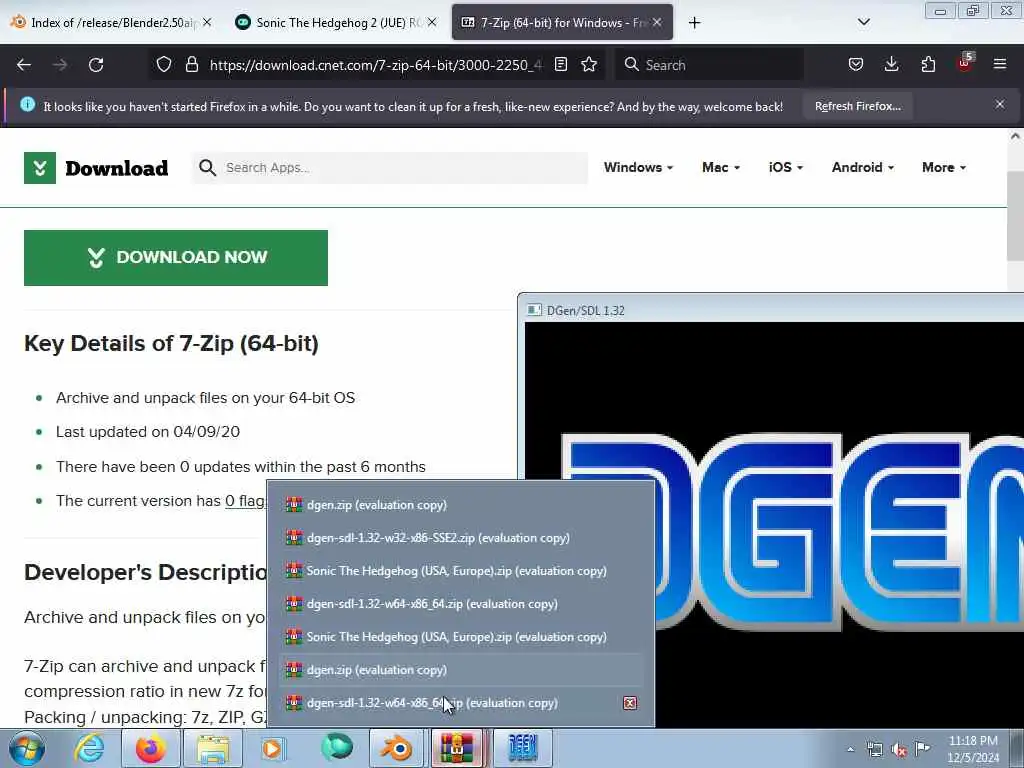Image resolution: width=1024 pixels, height=768 pixels.
Task: Open a new browser tab
Action: tap(694, 23)
